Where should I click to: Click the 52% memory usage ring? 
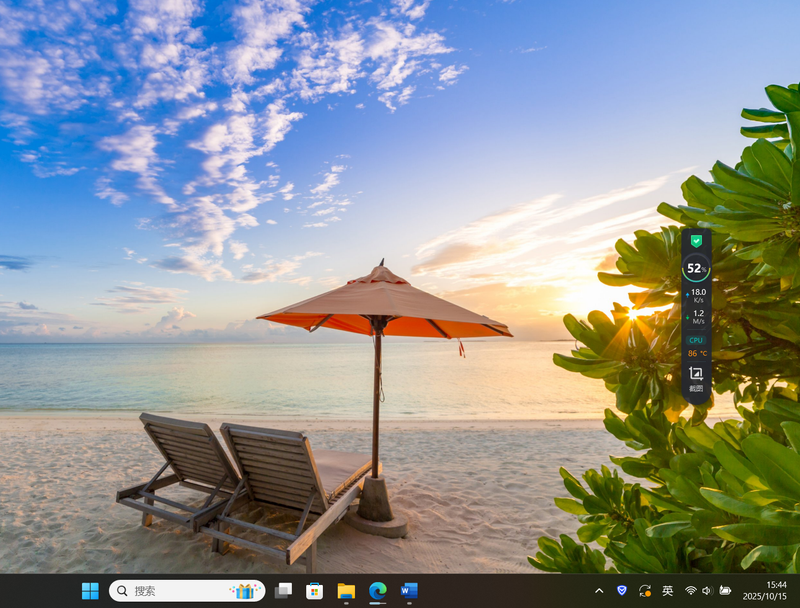[x=697, y=268]
